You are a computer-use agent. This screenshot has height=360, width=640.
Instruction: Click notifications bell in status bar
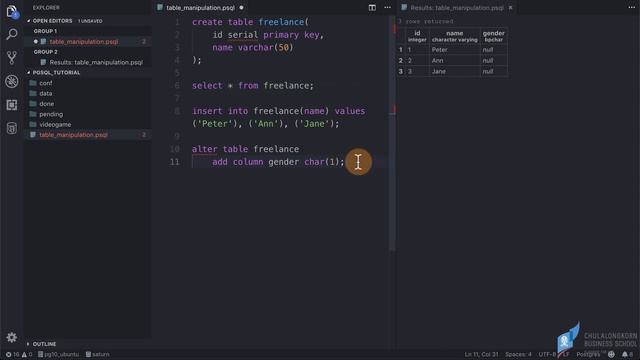coord(628,354)
